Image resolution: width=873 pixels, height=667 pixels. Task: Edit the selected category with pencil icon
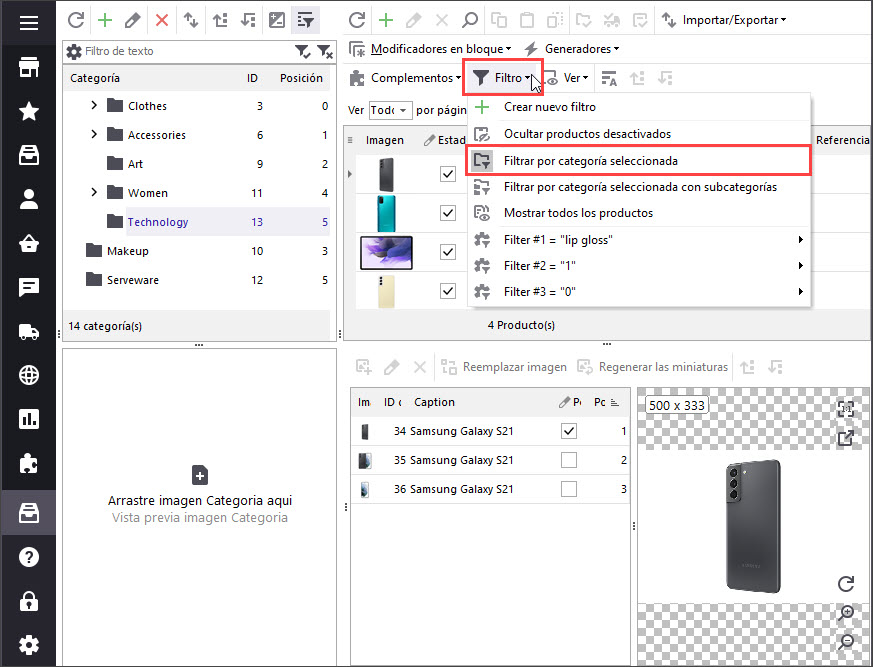coord(133,21)
